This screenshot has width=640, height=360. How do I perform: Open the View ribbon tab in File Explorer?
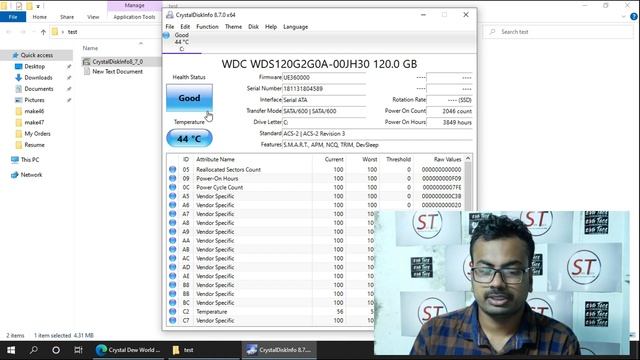tap(93, 17)
